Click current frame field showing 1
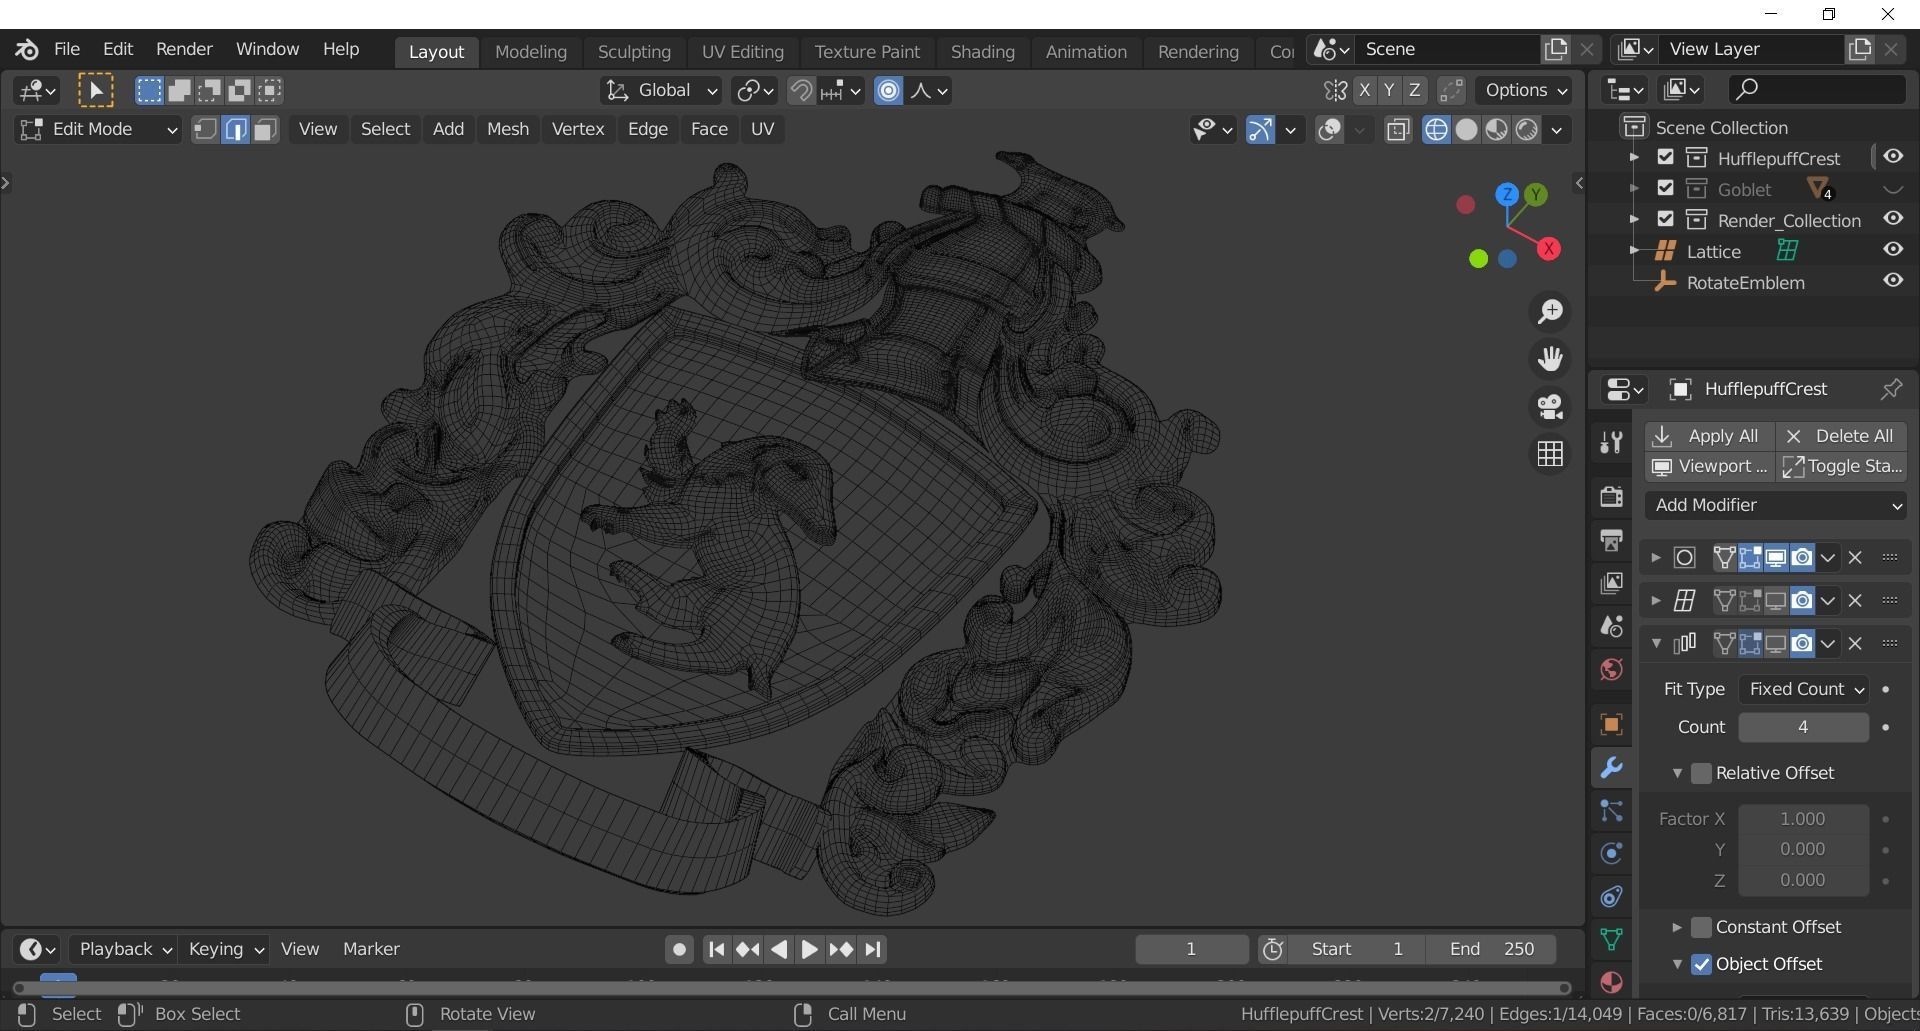1920x1031 pixels. click(x=1191, y=950)
